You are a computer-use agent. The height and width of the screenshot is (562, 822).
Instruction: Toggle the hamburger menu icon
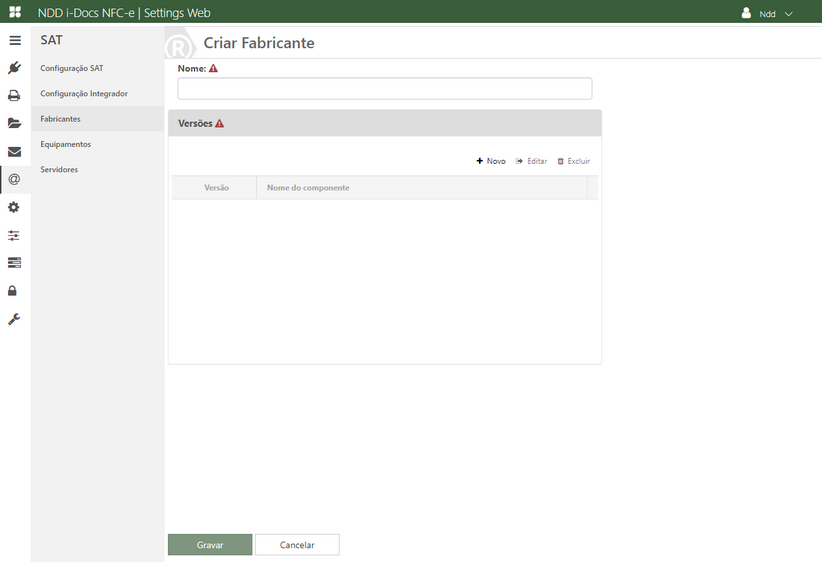[x=15, y=40]
